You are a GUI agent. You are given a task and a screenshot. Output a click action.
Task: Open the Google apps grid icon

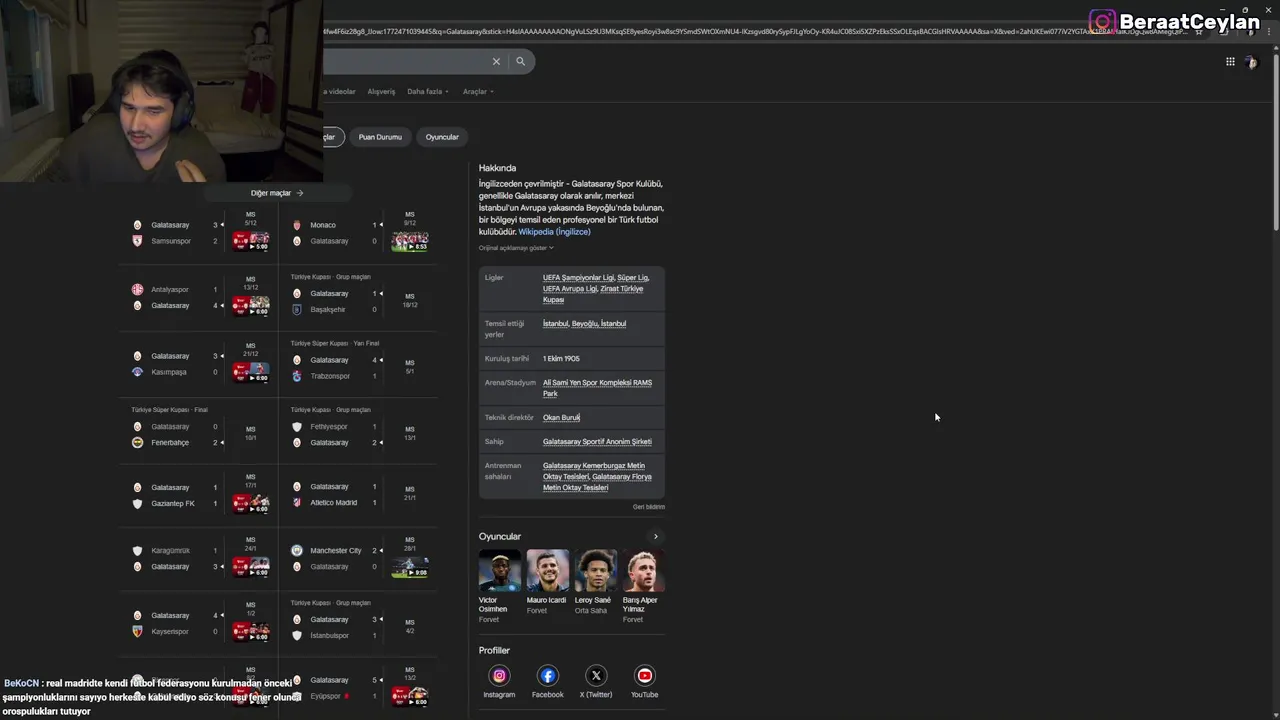[1230, 61]
